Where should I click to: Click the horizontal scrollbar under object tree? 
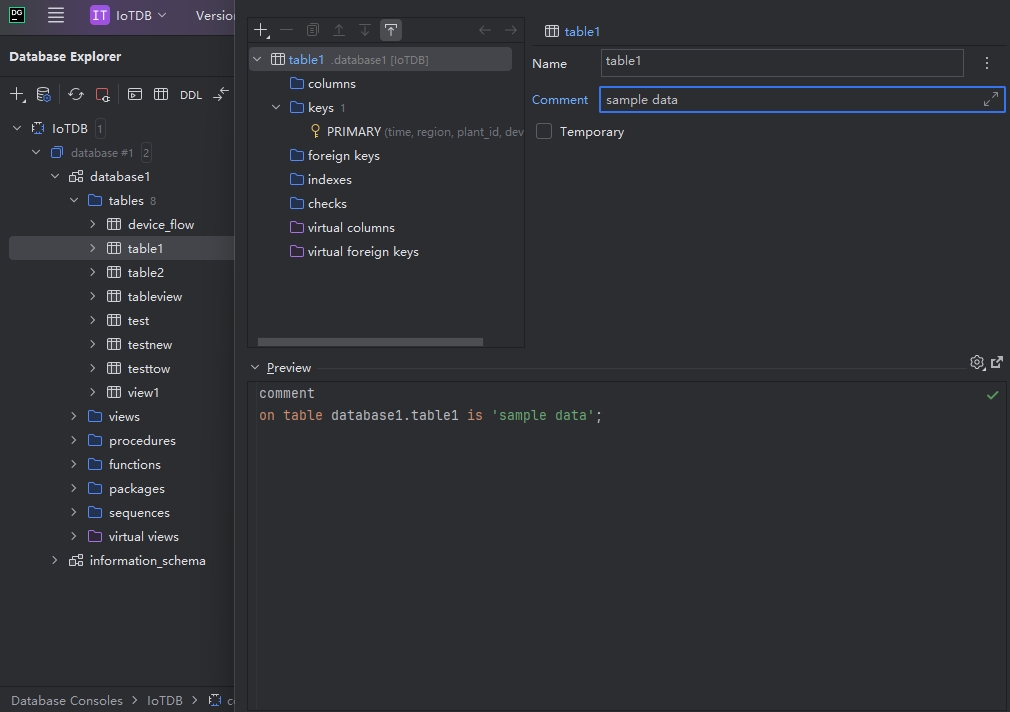click(x=370, y=342)
